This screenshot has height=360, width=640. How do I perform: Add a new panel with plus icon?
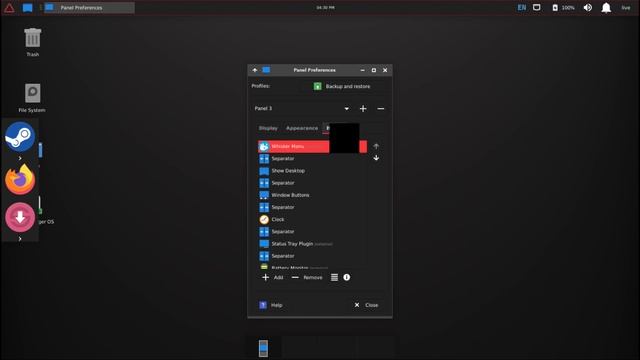pyautogui.click(x=363, y=109)
